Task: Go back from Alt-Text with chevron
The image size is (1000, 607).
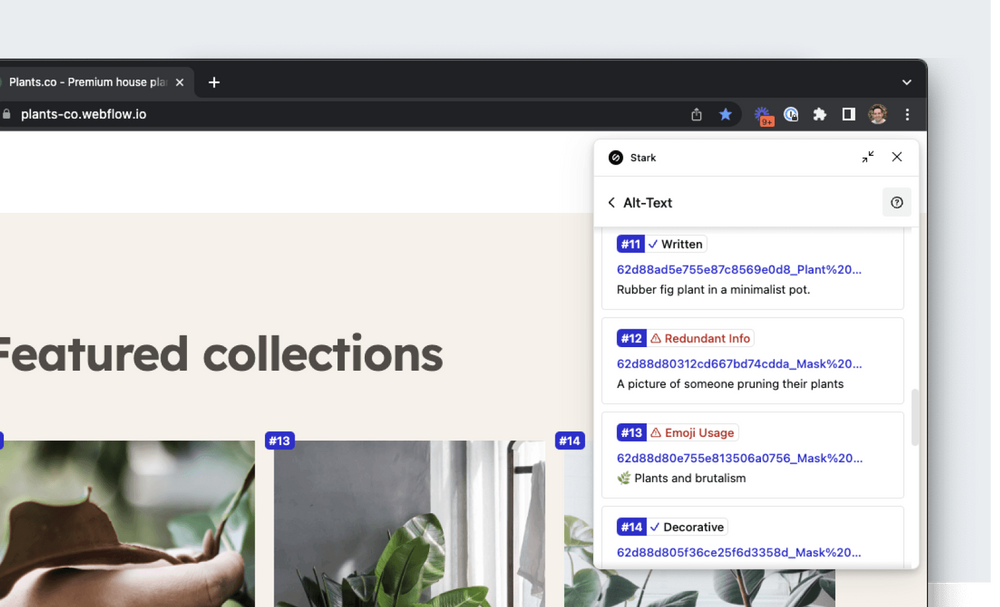Action: [x=612, y=203]
